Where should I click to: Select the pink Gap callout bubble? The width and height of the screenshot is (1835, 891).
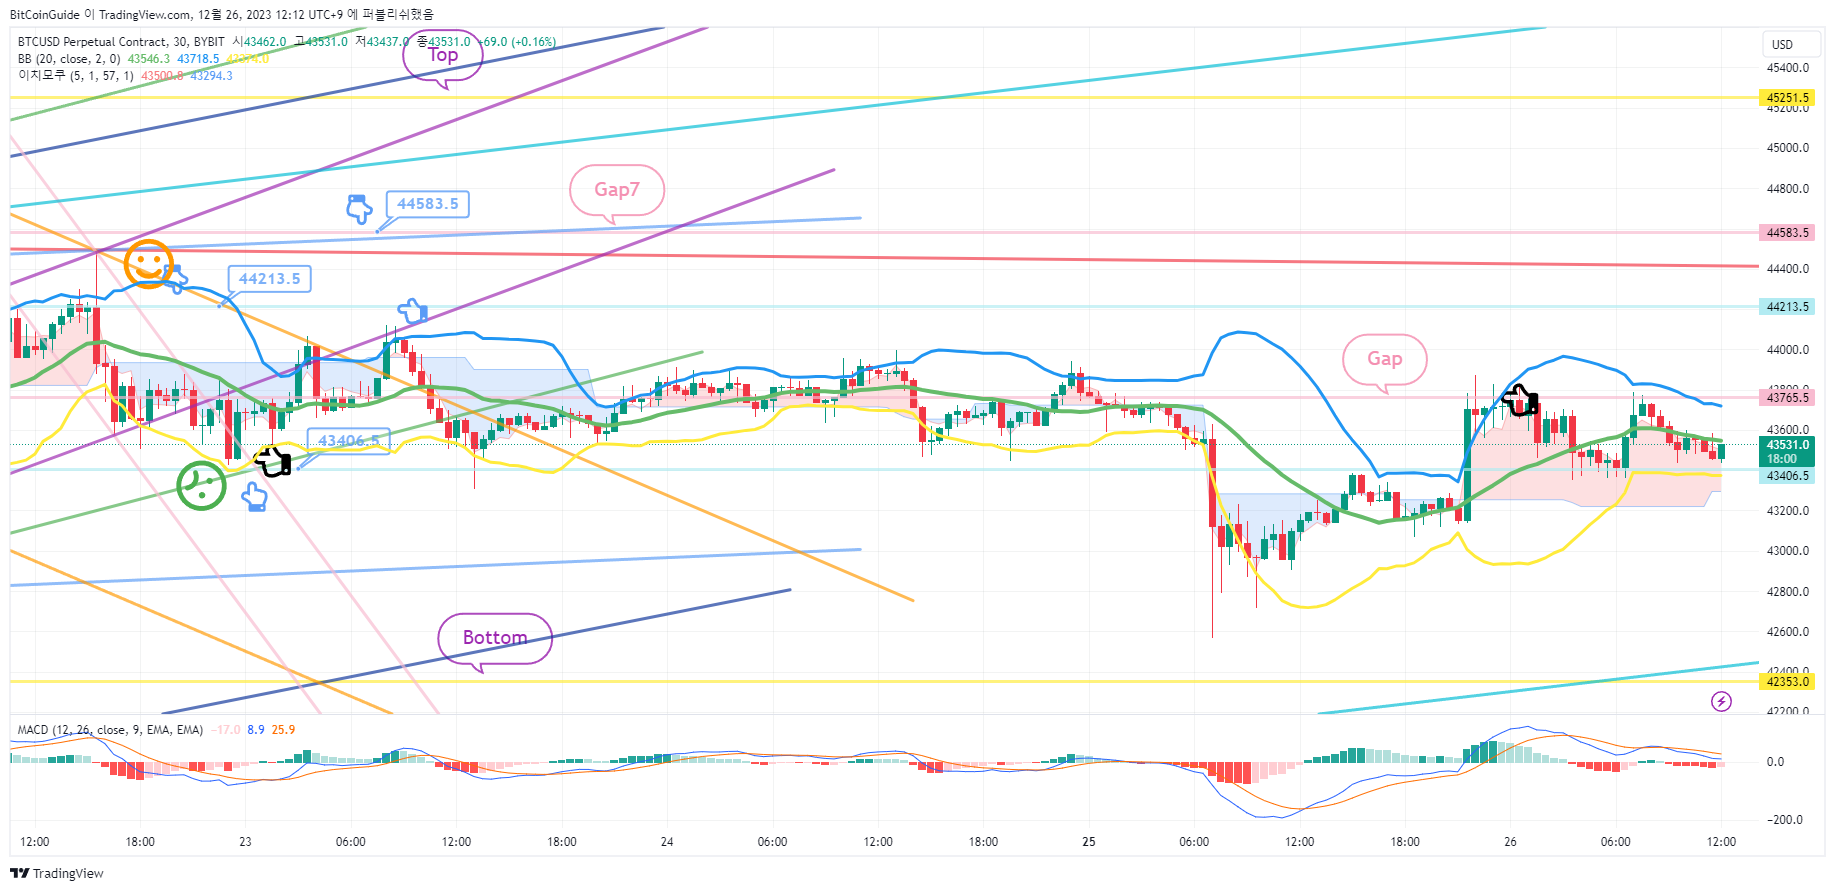(x=1385, y=361)
